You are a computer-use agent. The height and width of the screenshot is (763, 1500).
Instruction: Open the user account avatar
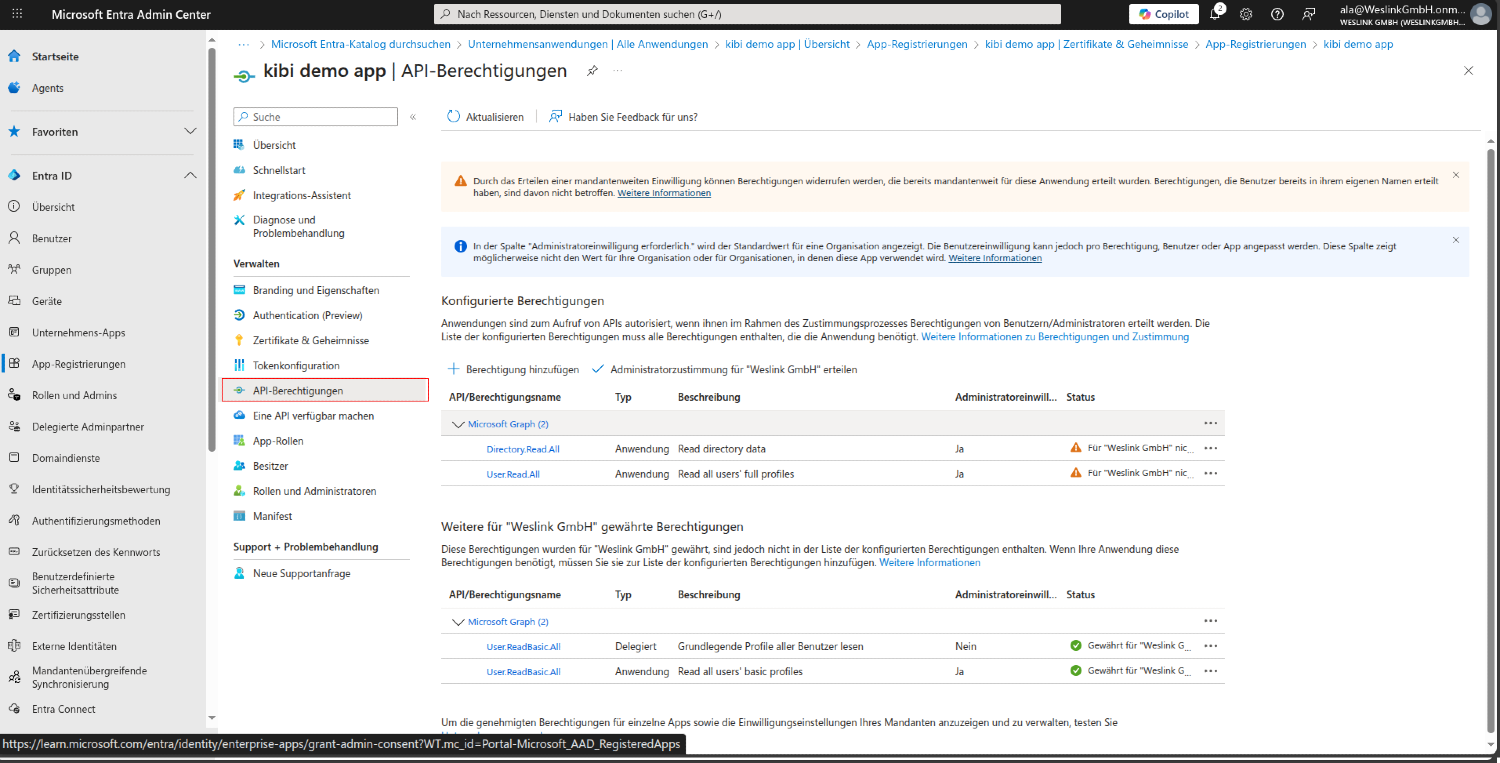pyautogui.click(x=1481, y=14)
